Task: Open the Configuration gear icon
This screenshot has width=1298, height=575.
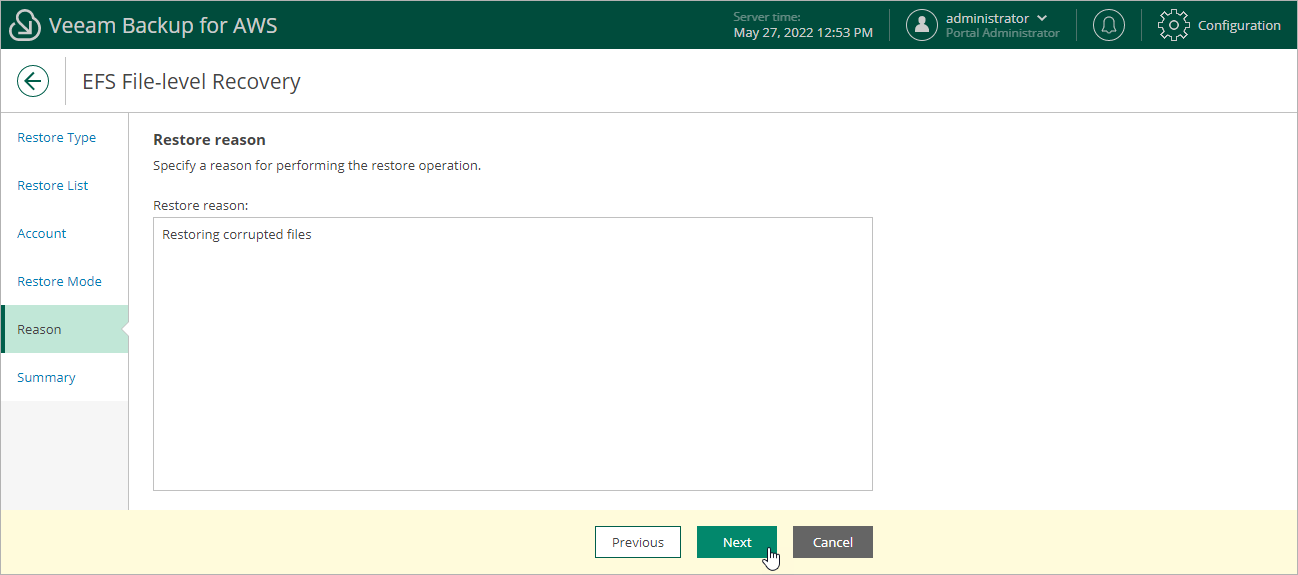Action: tap(1174, 25)
